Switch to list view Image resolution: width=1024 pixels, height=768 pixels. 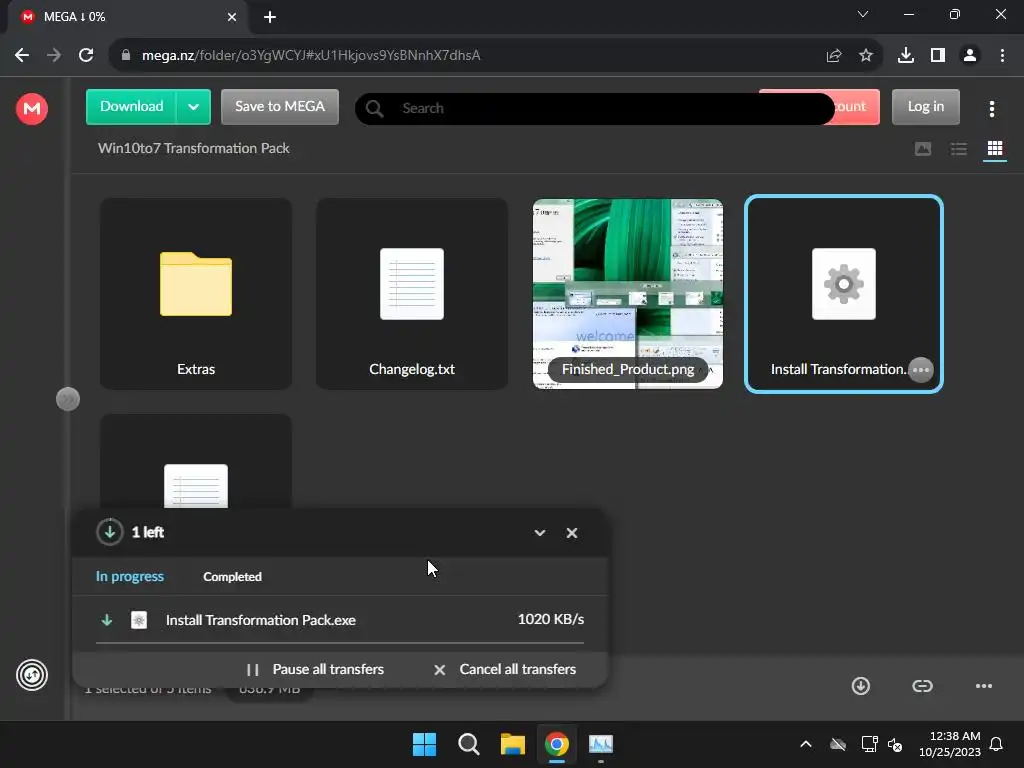(959, 149)
